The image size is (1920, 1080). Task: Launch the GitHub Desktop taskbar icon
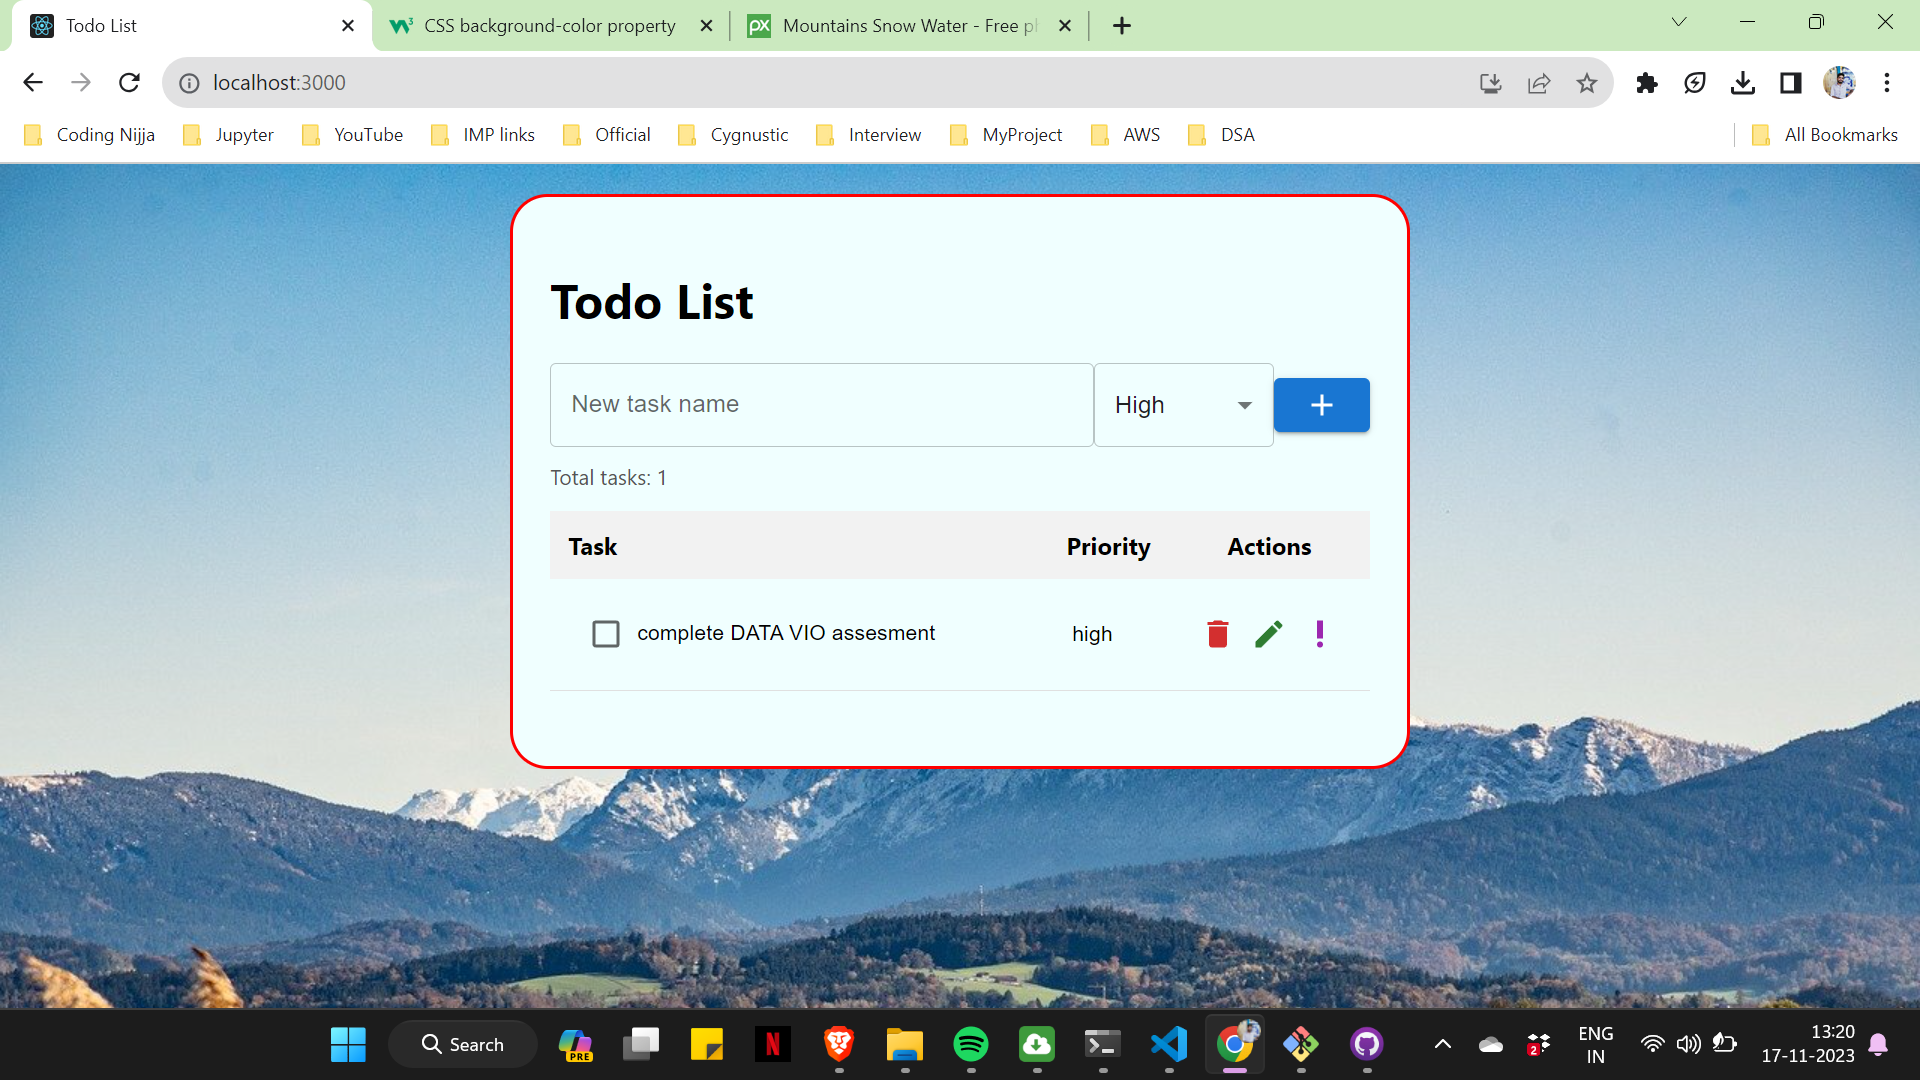click(1367, 1043)
